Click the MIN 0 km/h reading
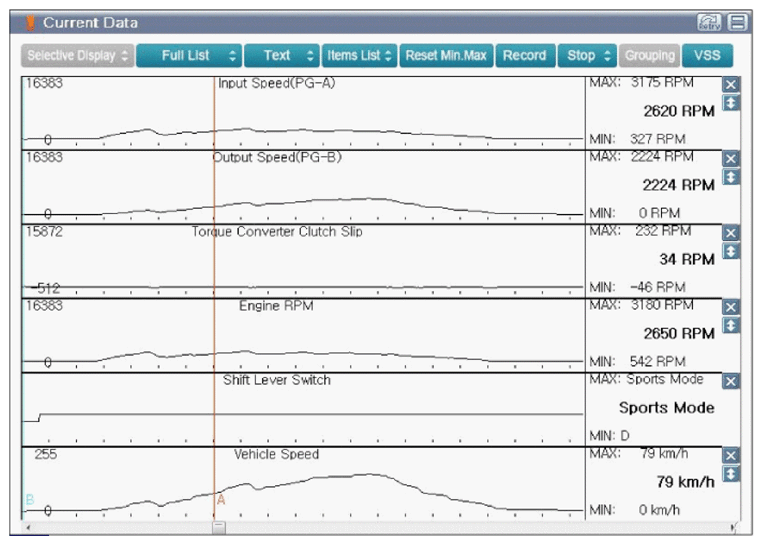This screenshot has width=763, height=545. click(635, 510)
